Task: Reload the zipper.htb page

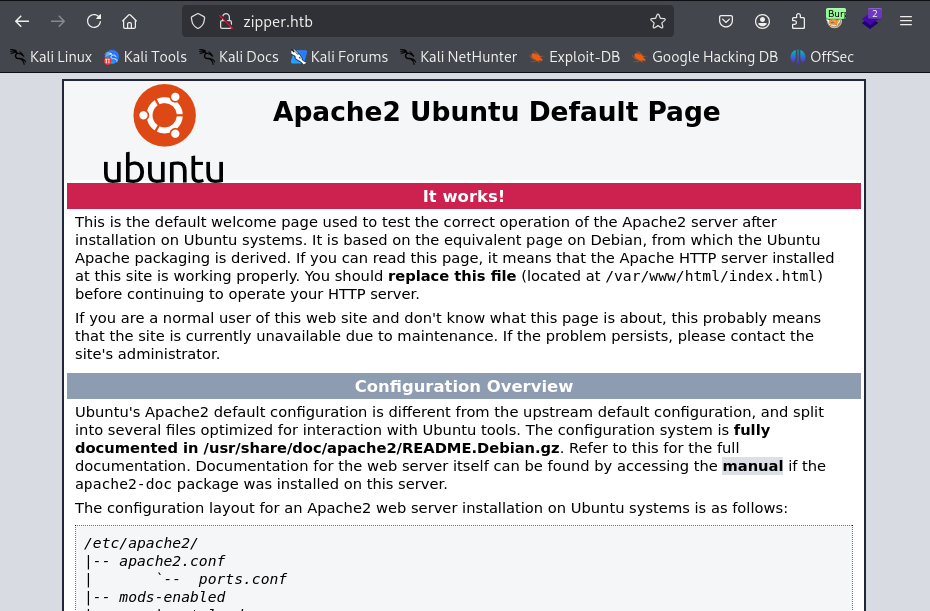Action: [94, 21]
